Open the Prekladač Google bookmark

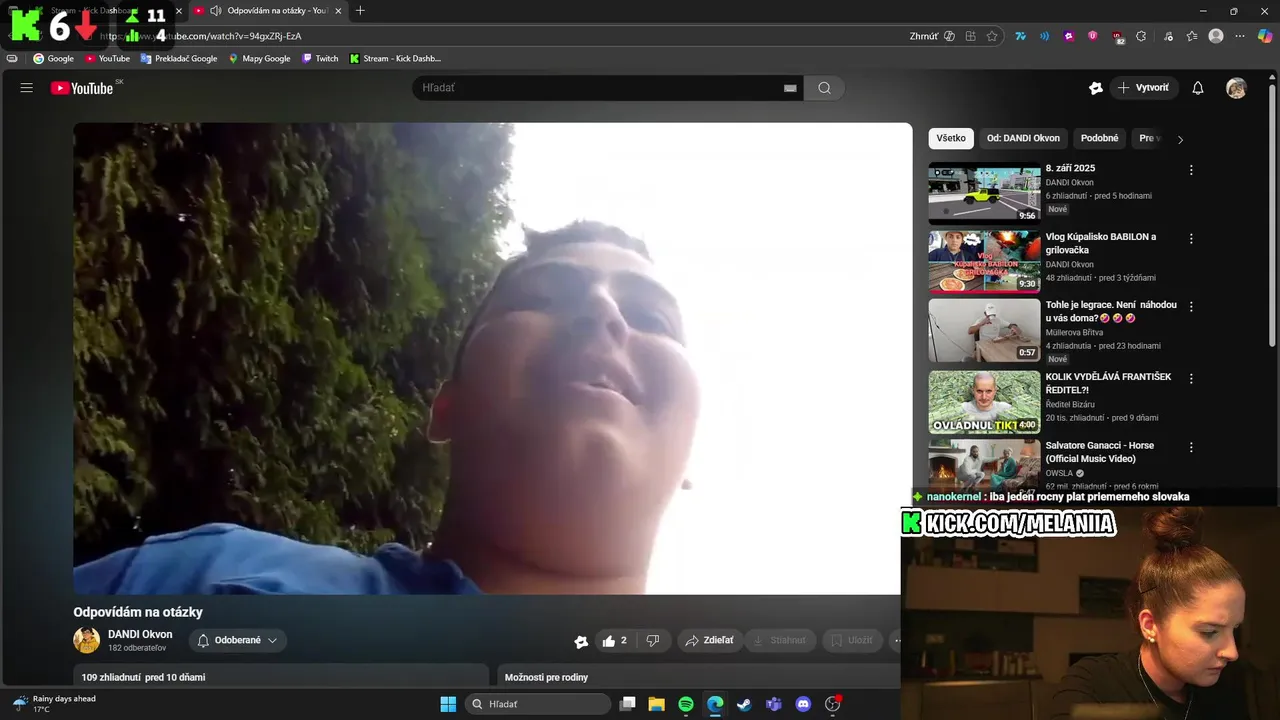(x=179, y=59)
